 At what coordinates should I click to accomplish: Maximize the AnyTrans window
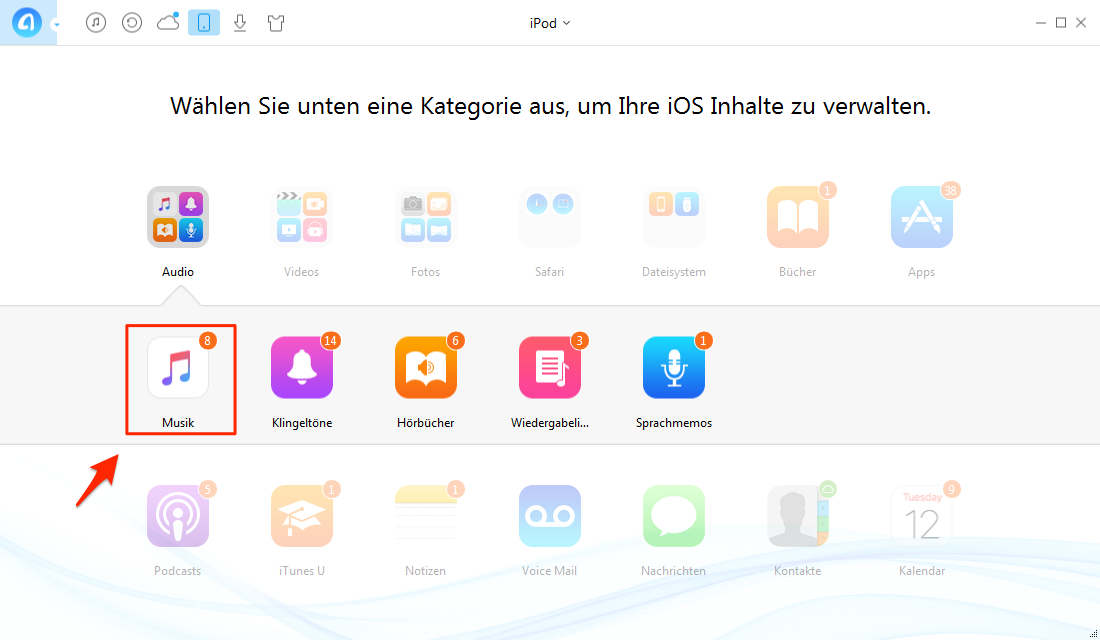[x=1061, y=23]
